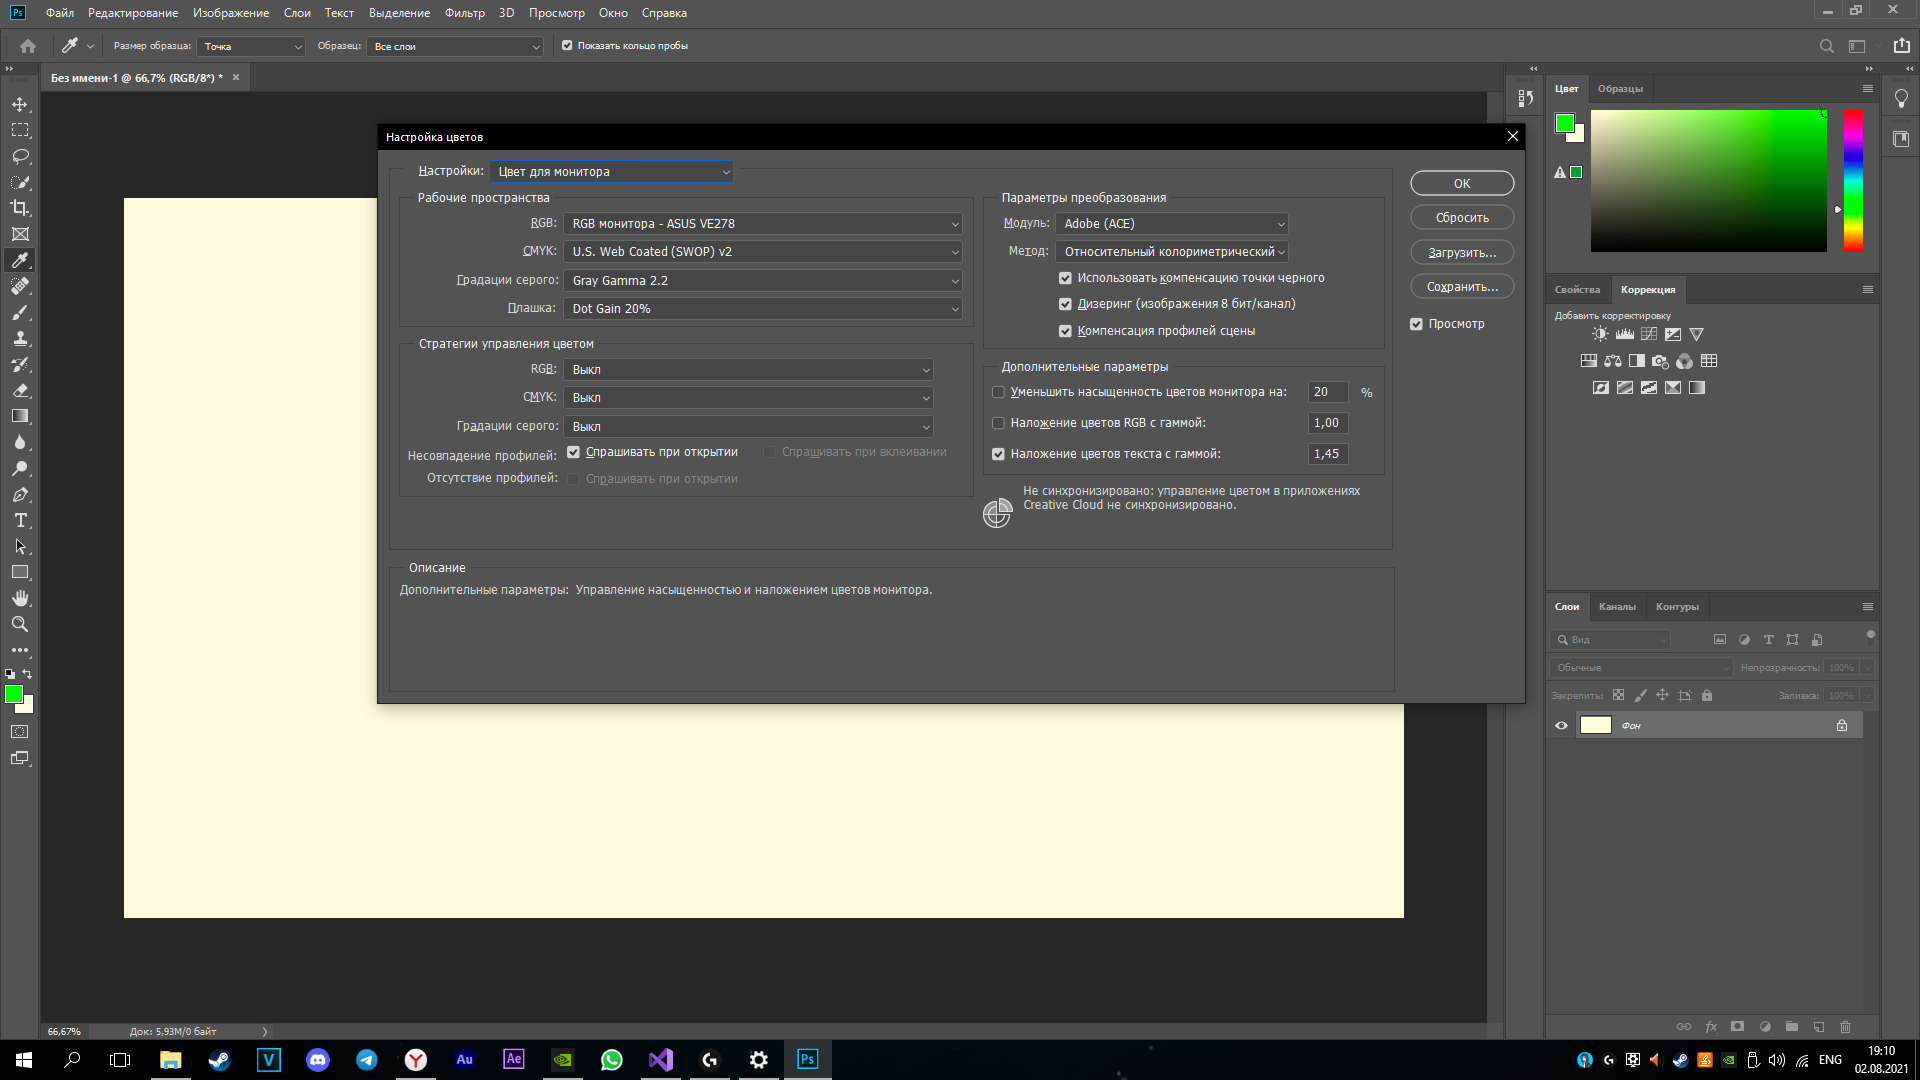This screenshot has width=1920, height=1080.
Task: Open the RGB working space dropdown
Action: point(763,224)
